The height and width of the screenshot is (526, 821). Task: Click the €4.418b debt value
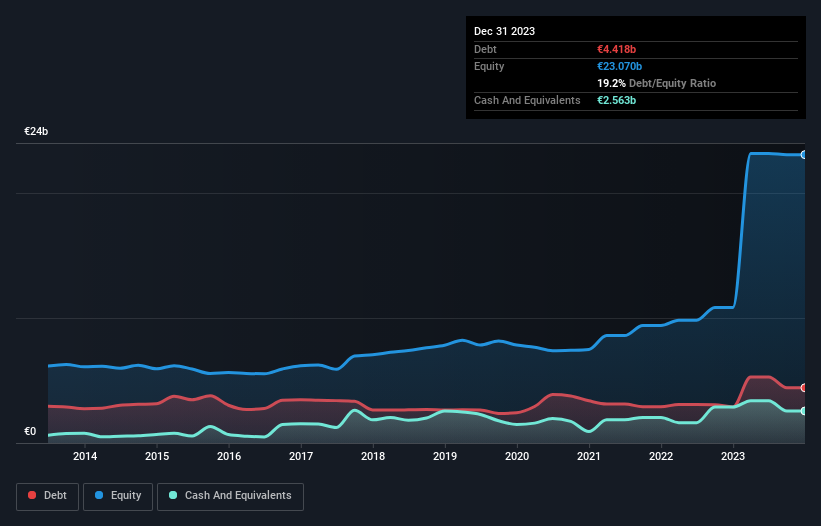click(616, 49)
